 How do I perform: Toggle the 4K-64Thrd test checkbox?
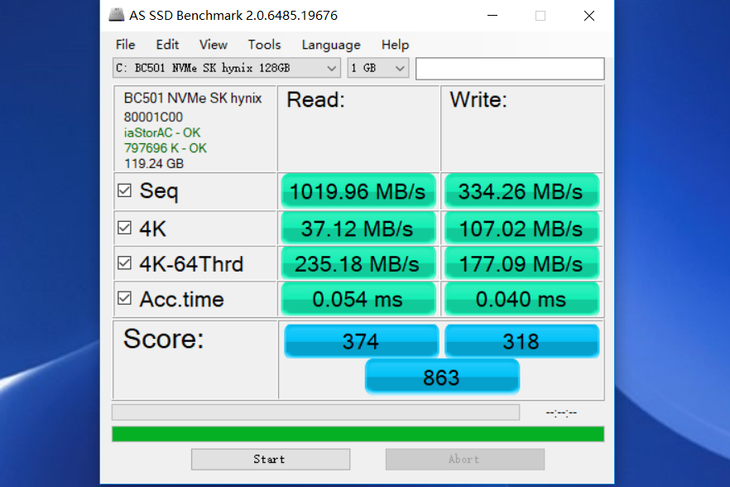(x=124, y=263)
